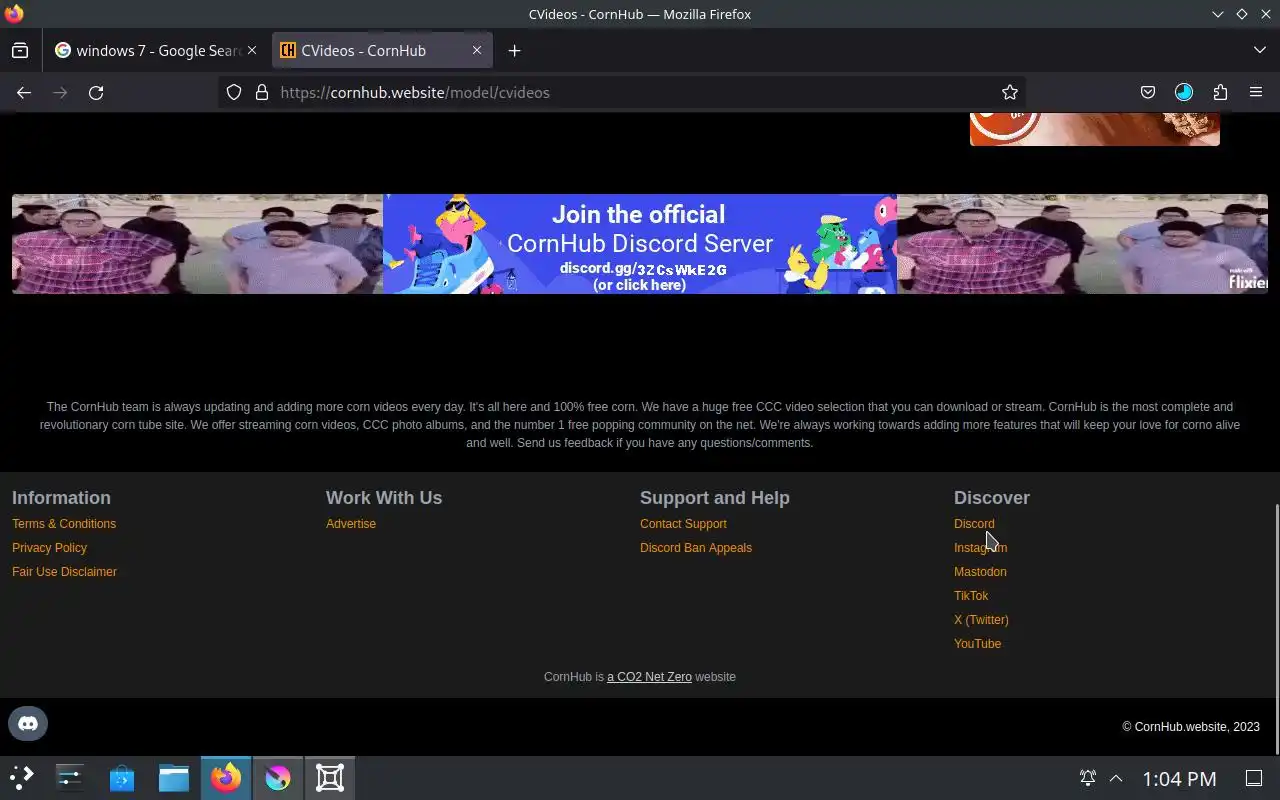Open the Privacy Policy link

(49, 548)
